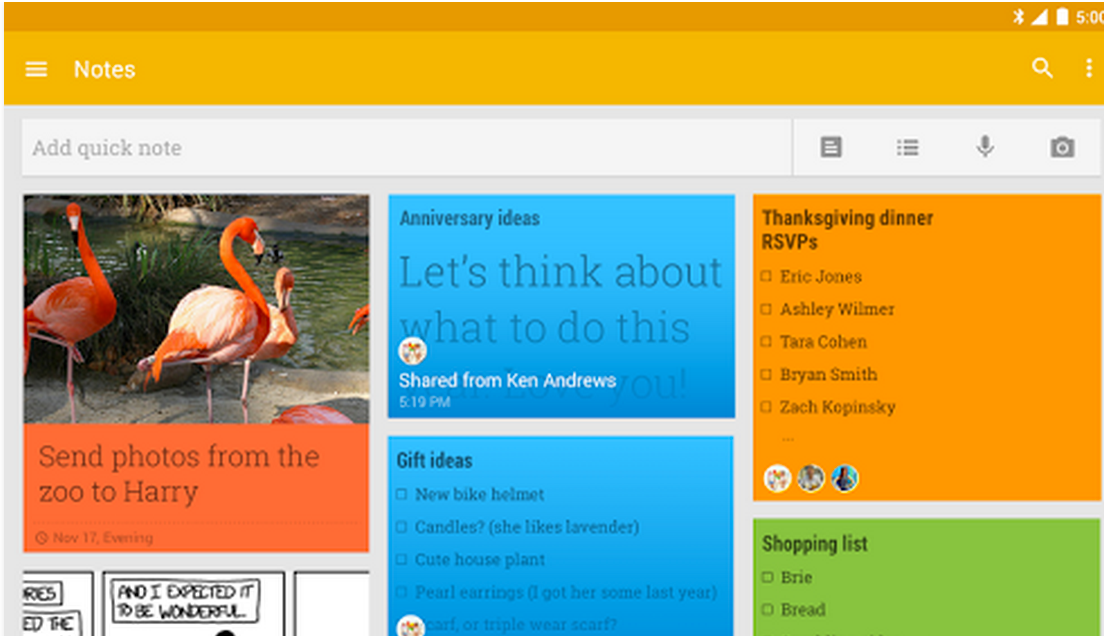Click the reminder clock icon on zoo note
This screenshot has height=638, width=1104.
pos(42,538)
